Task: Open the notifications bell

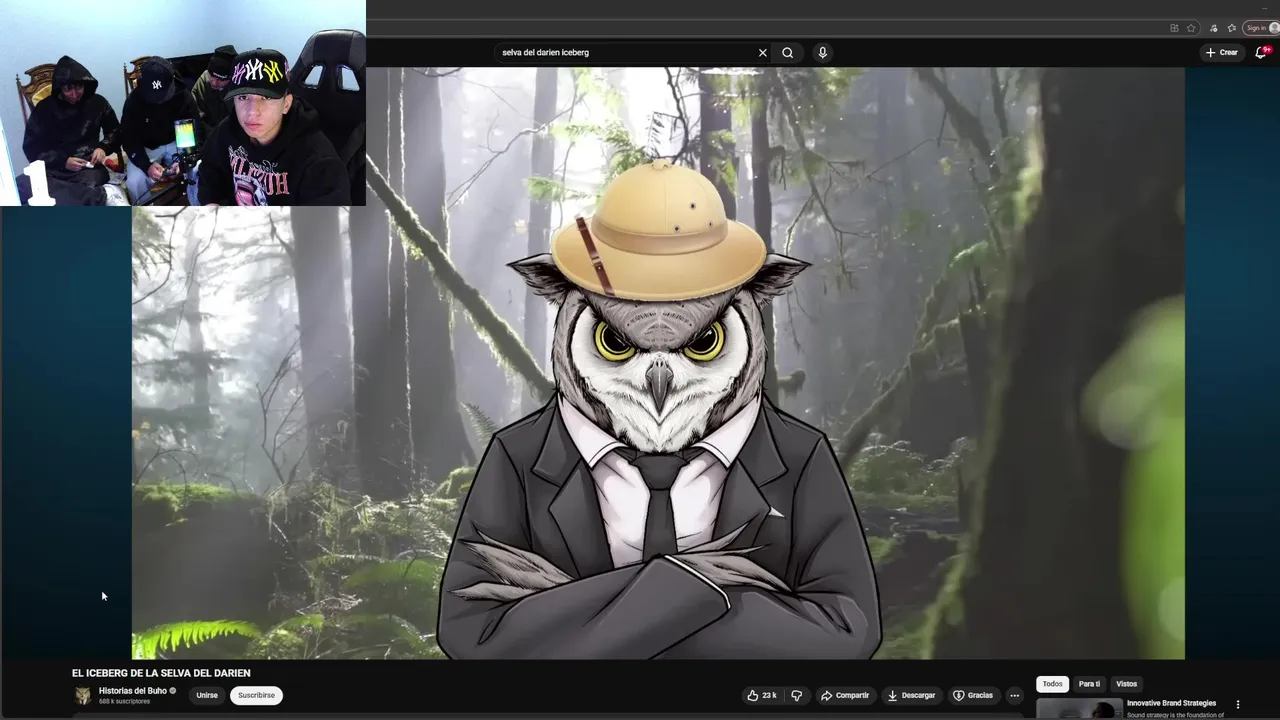Action: click(1261, 53)
